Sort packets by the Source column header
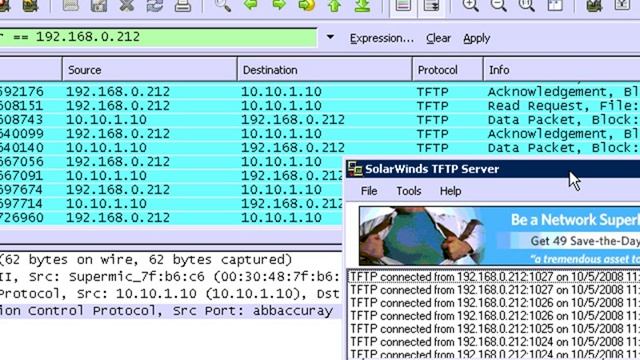The height and width of the screenshot is (360, 640). pyautogui.click(x=149, y=70)
